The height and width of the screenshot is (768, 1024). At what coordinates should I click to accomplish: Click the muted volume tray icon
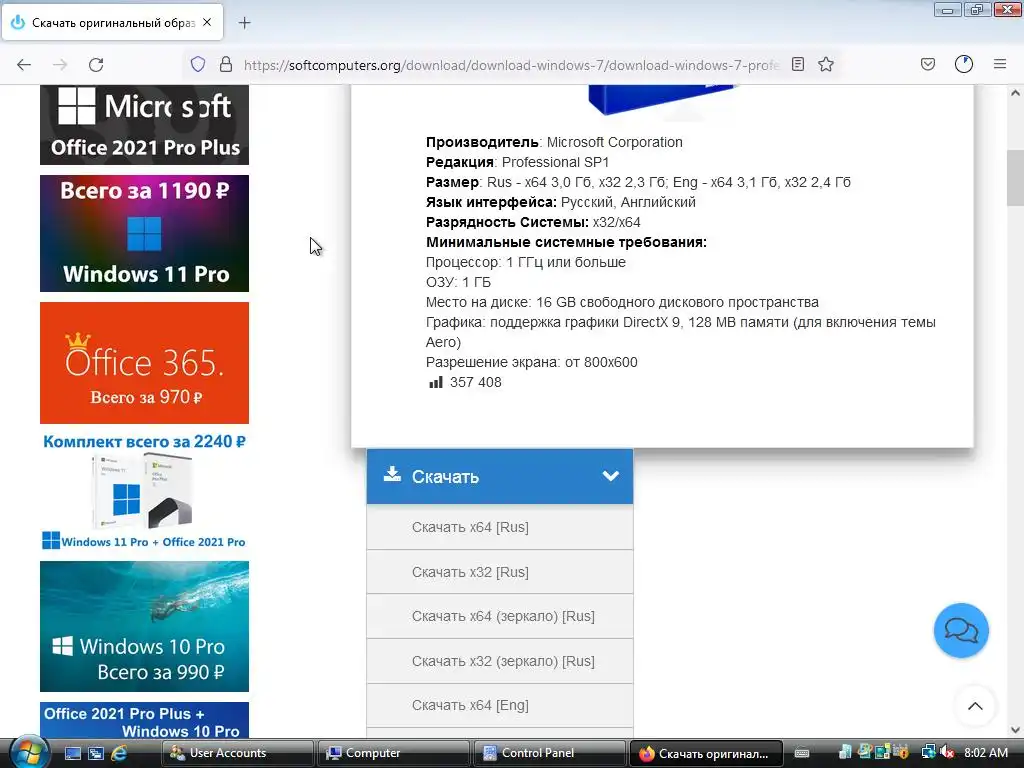tap(947, 753)
